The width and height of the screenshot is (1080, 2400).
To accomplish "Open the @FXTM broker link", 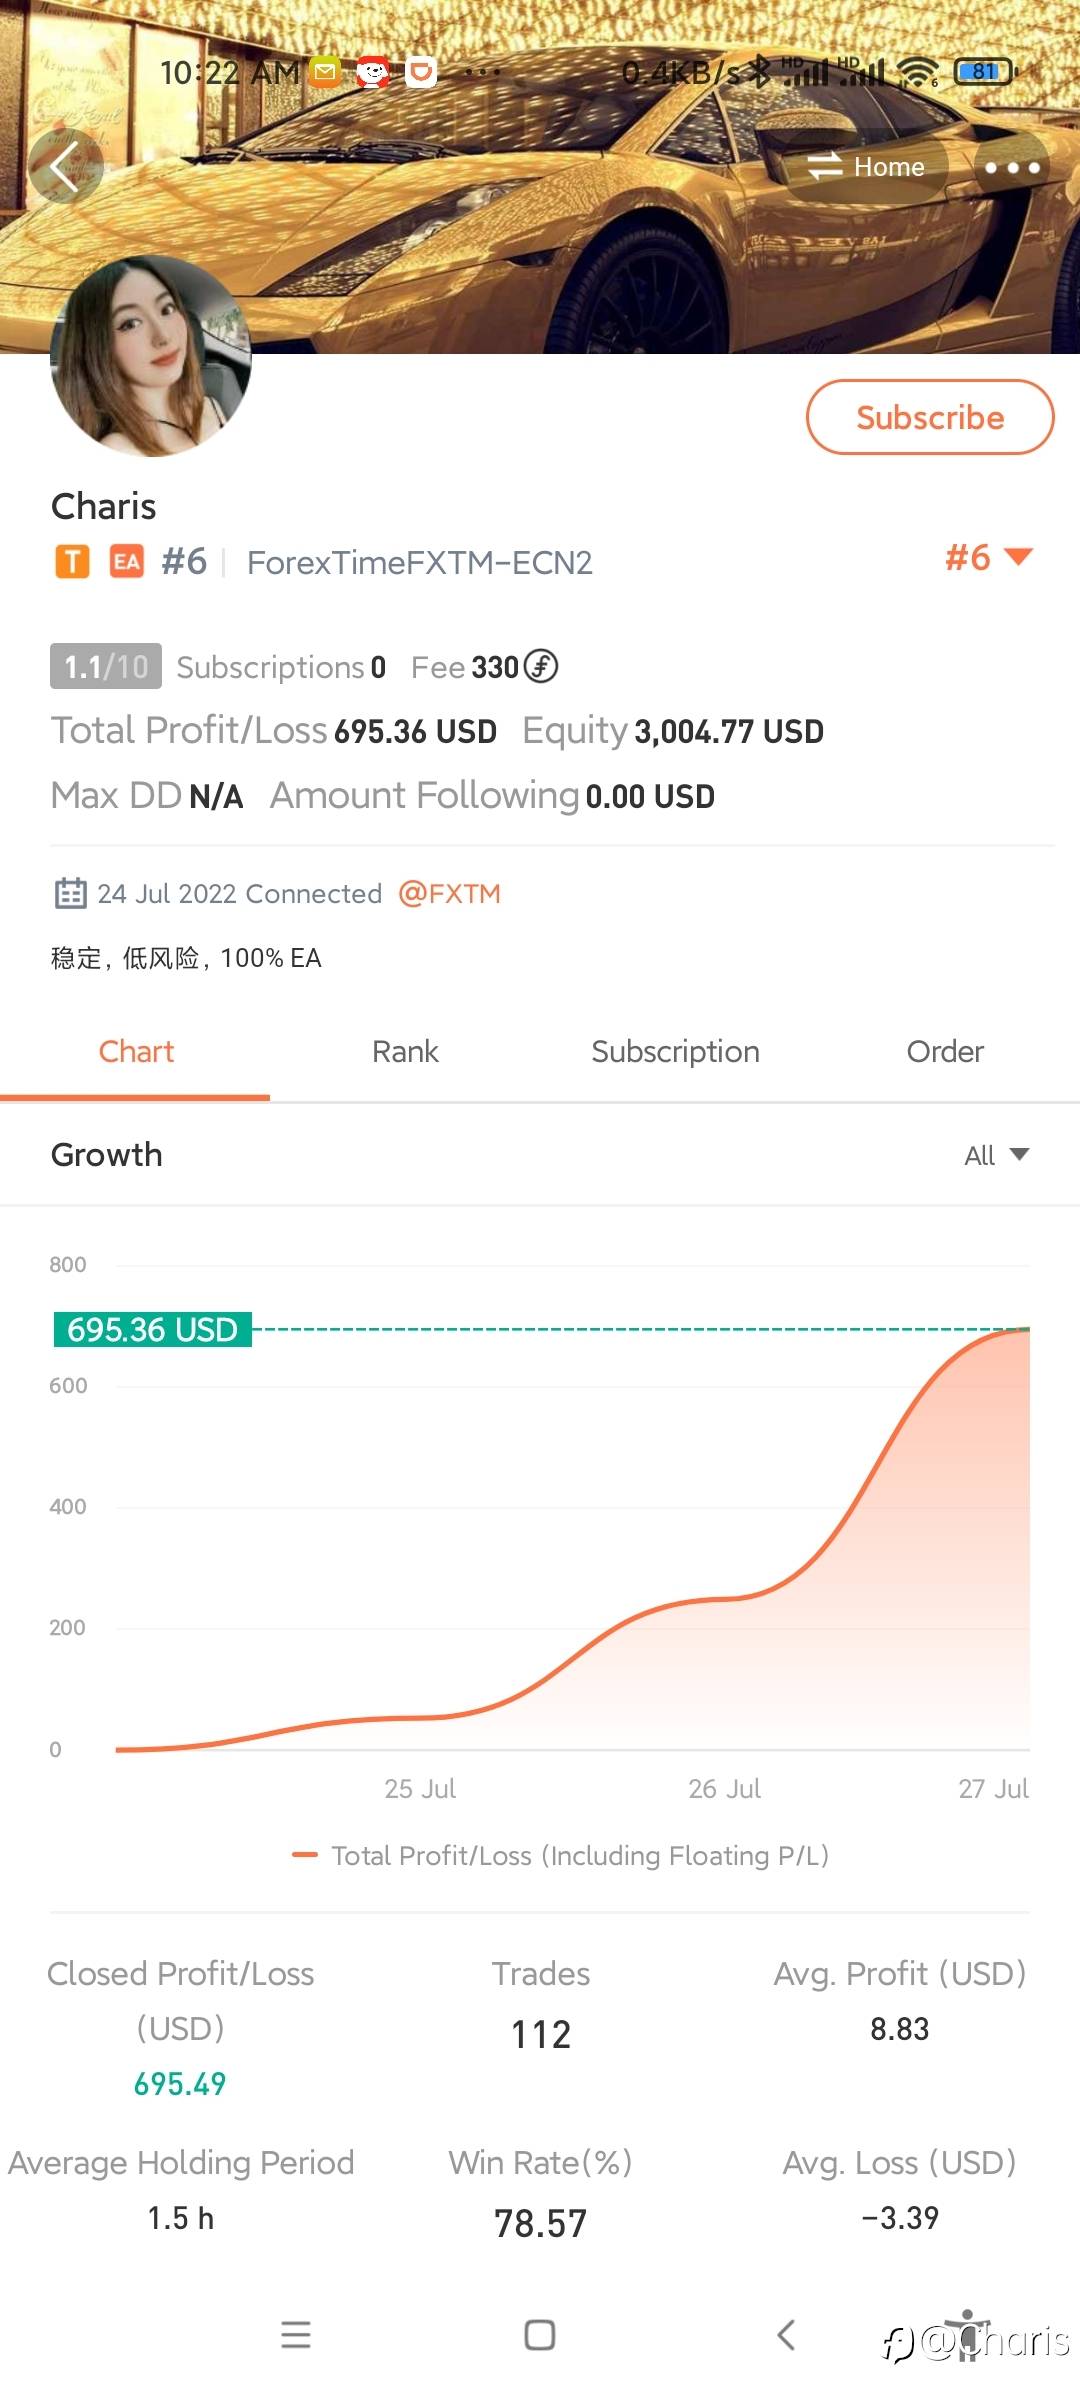I will tap(449, 893).
